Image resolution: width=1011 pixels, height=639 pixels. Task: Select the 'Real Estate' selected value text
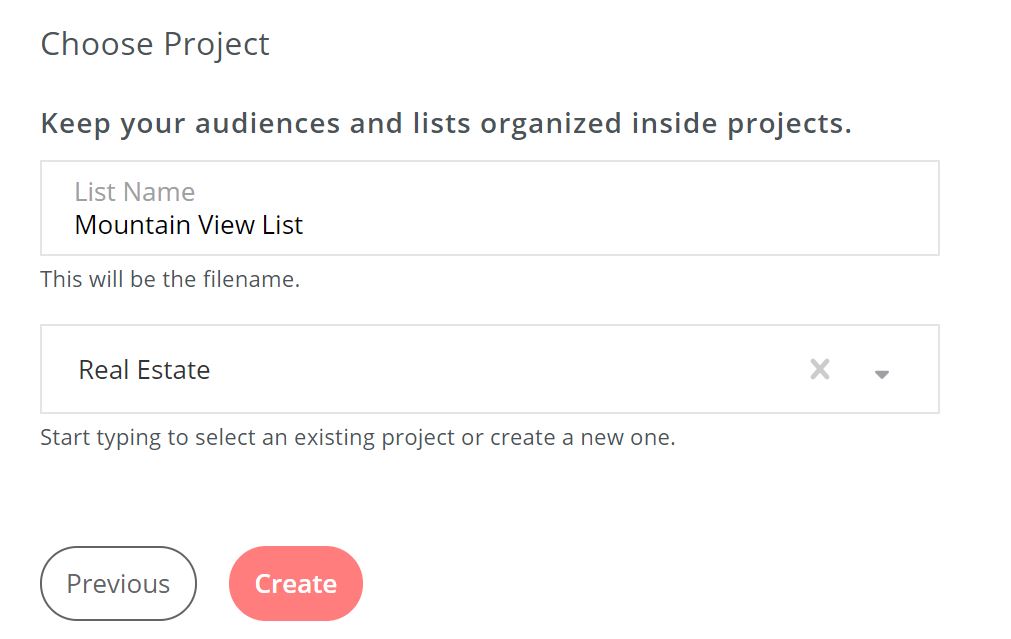pyautogui.click(x=145, y=370)
